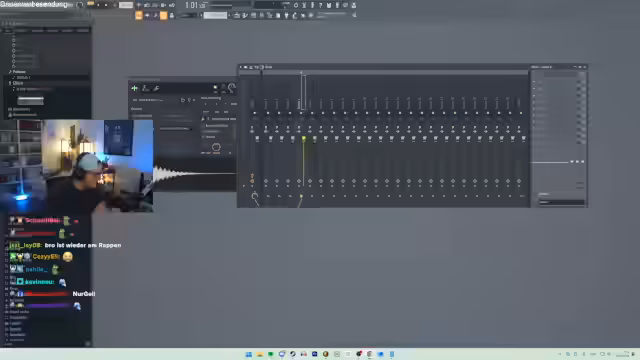Toggle the last mixer track's mute switch
Screen dimensions: 640x360
pos(524,139)
